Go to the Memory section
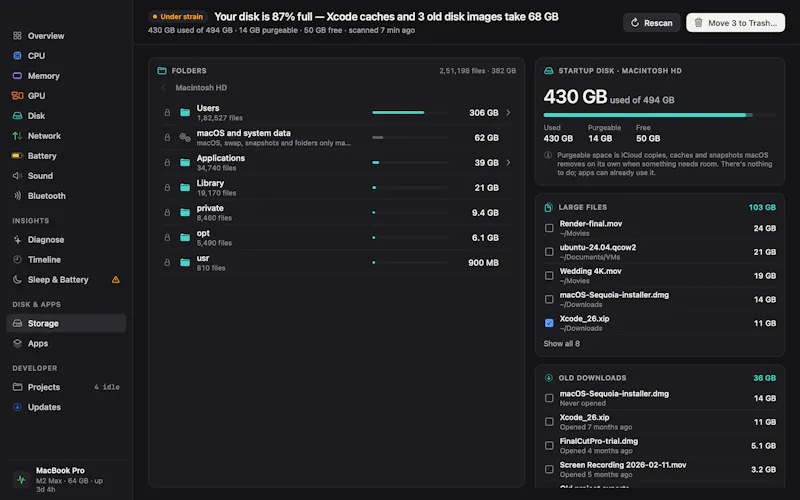The width and height of the screenshot is (800, 500). [x=66, y=76]
